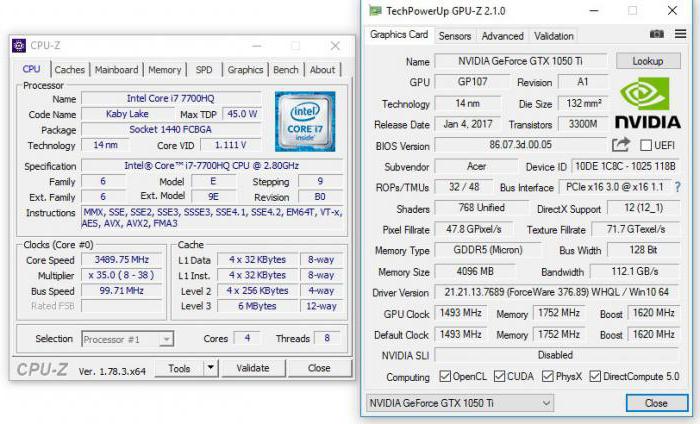Click the GPU Name field value
700x424 pixels.
pos(521,61)
